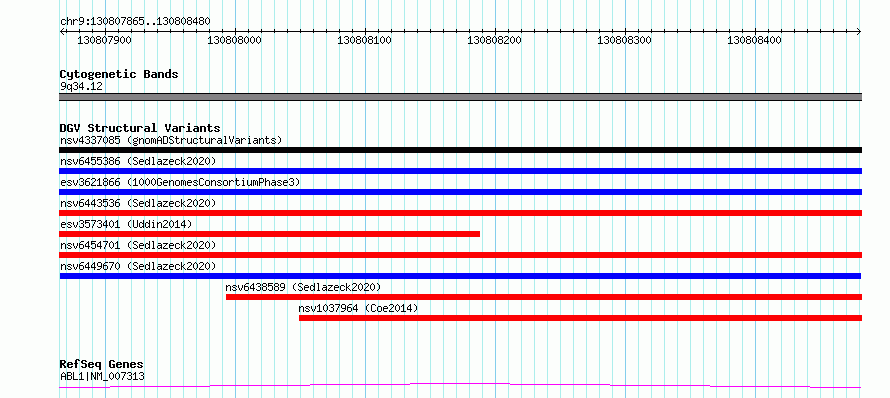Select the red nsv6443536 variant bar
The image size is (890, 398).
[460, 213]
